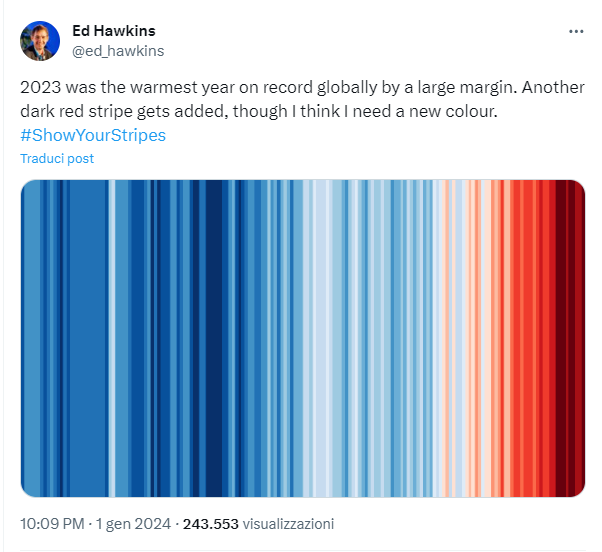Click the darkest navy blue stripe
The image size is (602, 552).
(x=214, y=338)
